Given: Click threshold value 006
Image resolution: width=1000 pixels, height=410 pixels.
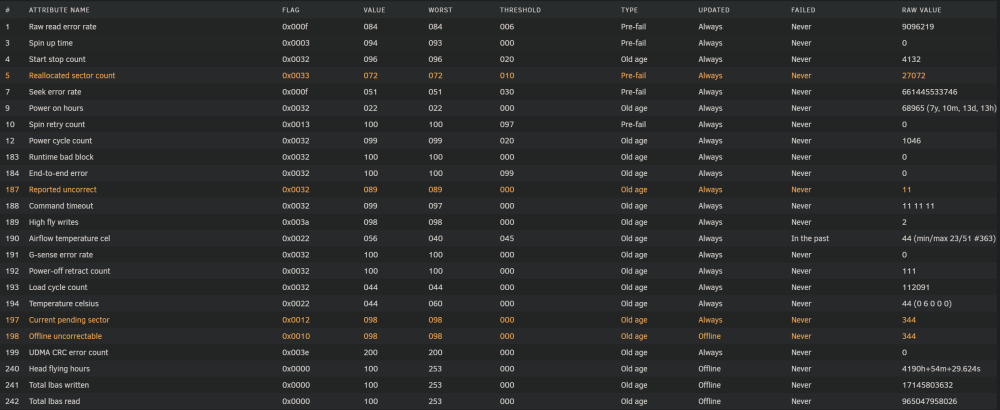Looking at the screenshot, I should 507,27.
